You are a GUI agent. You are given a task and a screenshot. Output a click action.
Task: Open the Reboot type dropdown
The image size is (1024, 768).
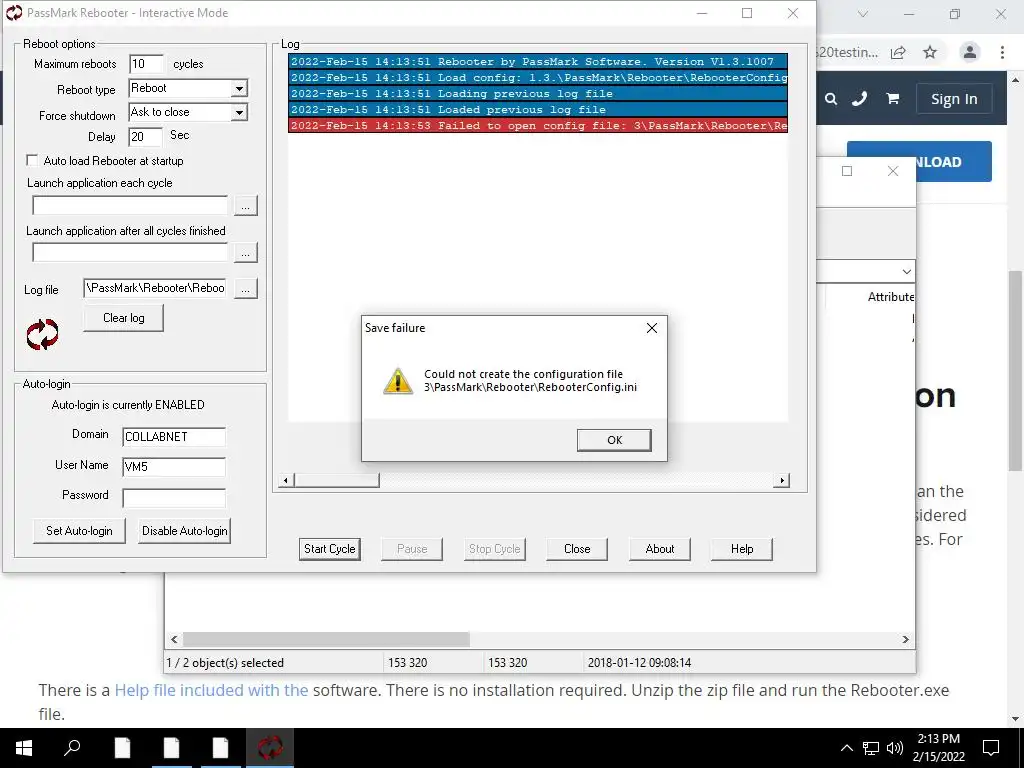coord(239,88)
